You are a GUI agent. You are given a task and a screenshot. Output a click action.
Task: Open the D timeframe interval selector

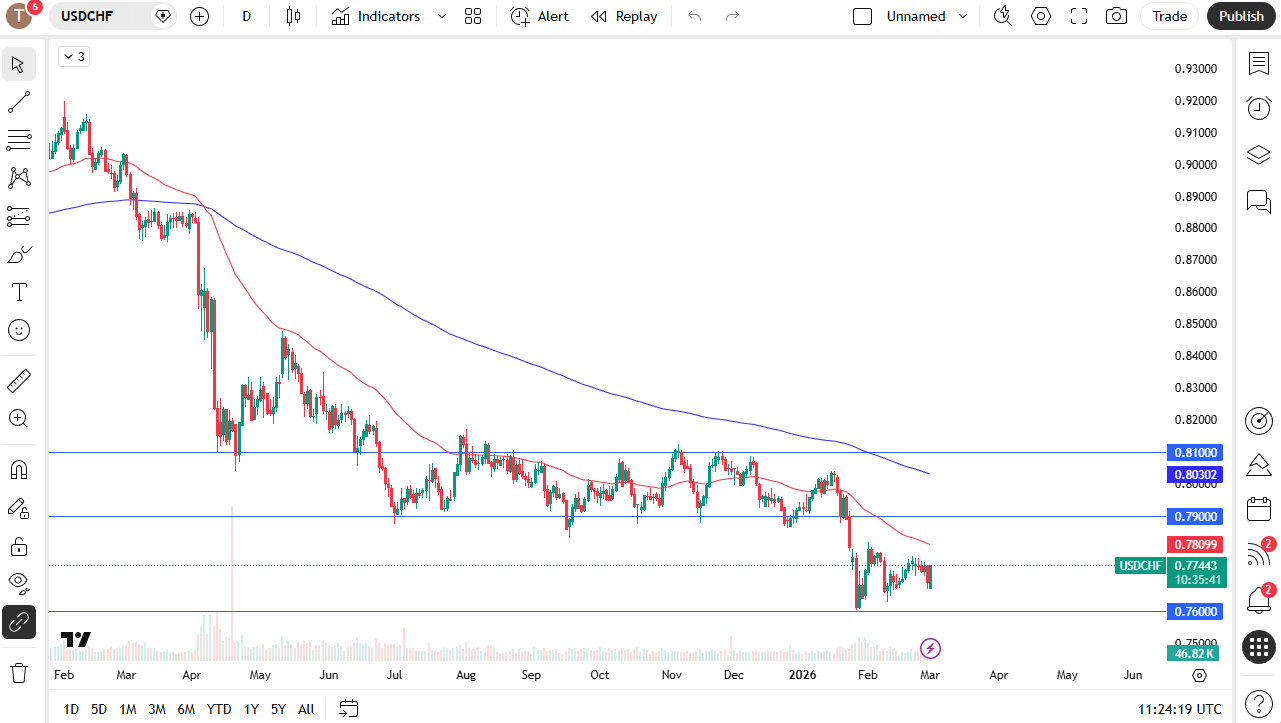(247, 16)
